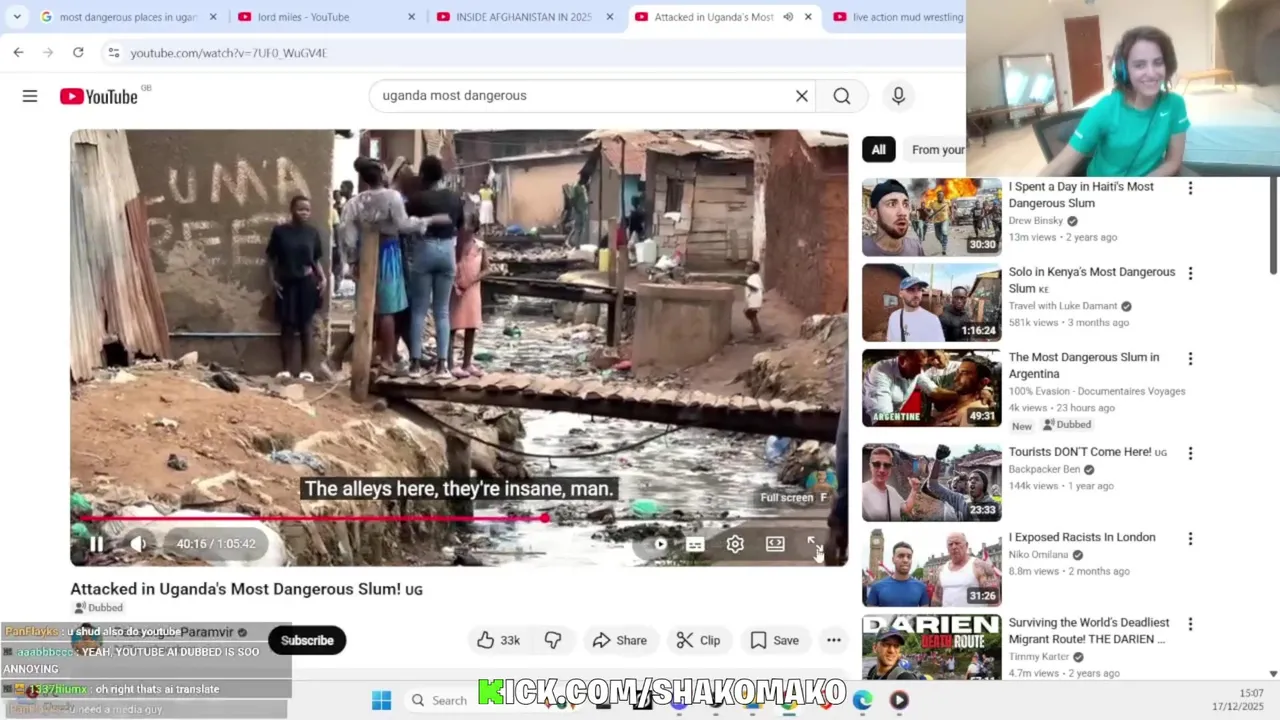
Task: Click the browser address bar URL
Action: [229, 53]
